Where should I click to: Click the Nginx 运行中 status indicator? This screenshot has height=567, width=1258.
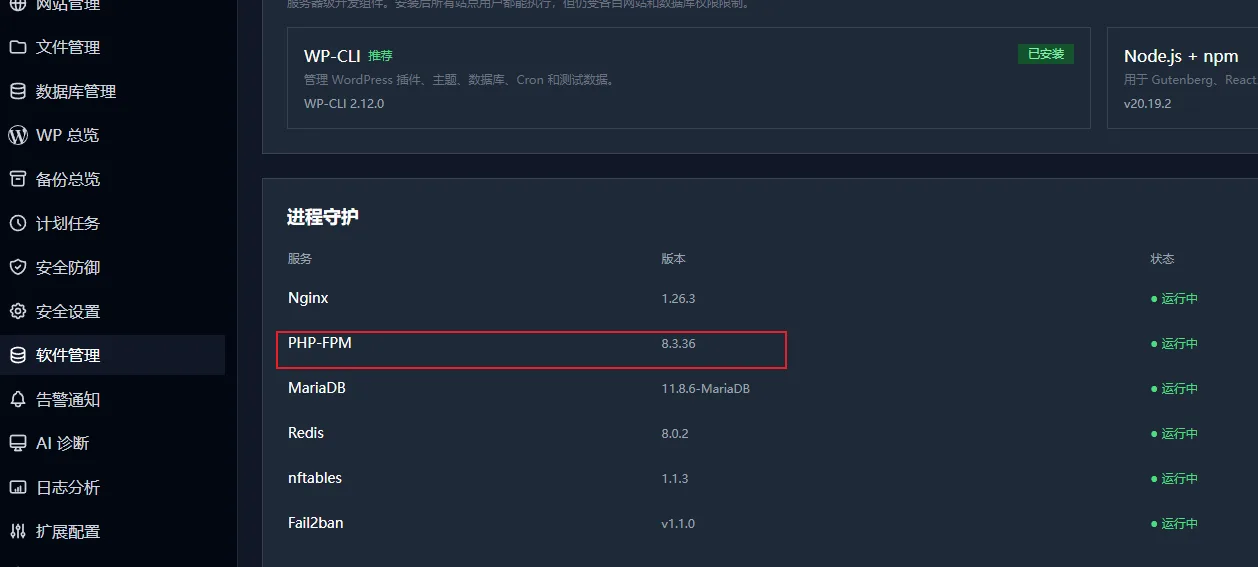[1174, 298]
